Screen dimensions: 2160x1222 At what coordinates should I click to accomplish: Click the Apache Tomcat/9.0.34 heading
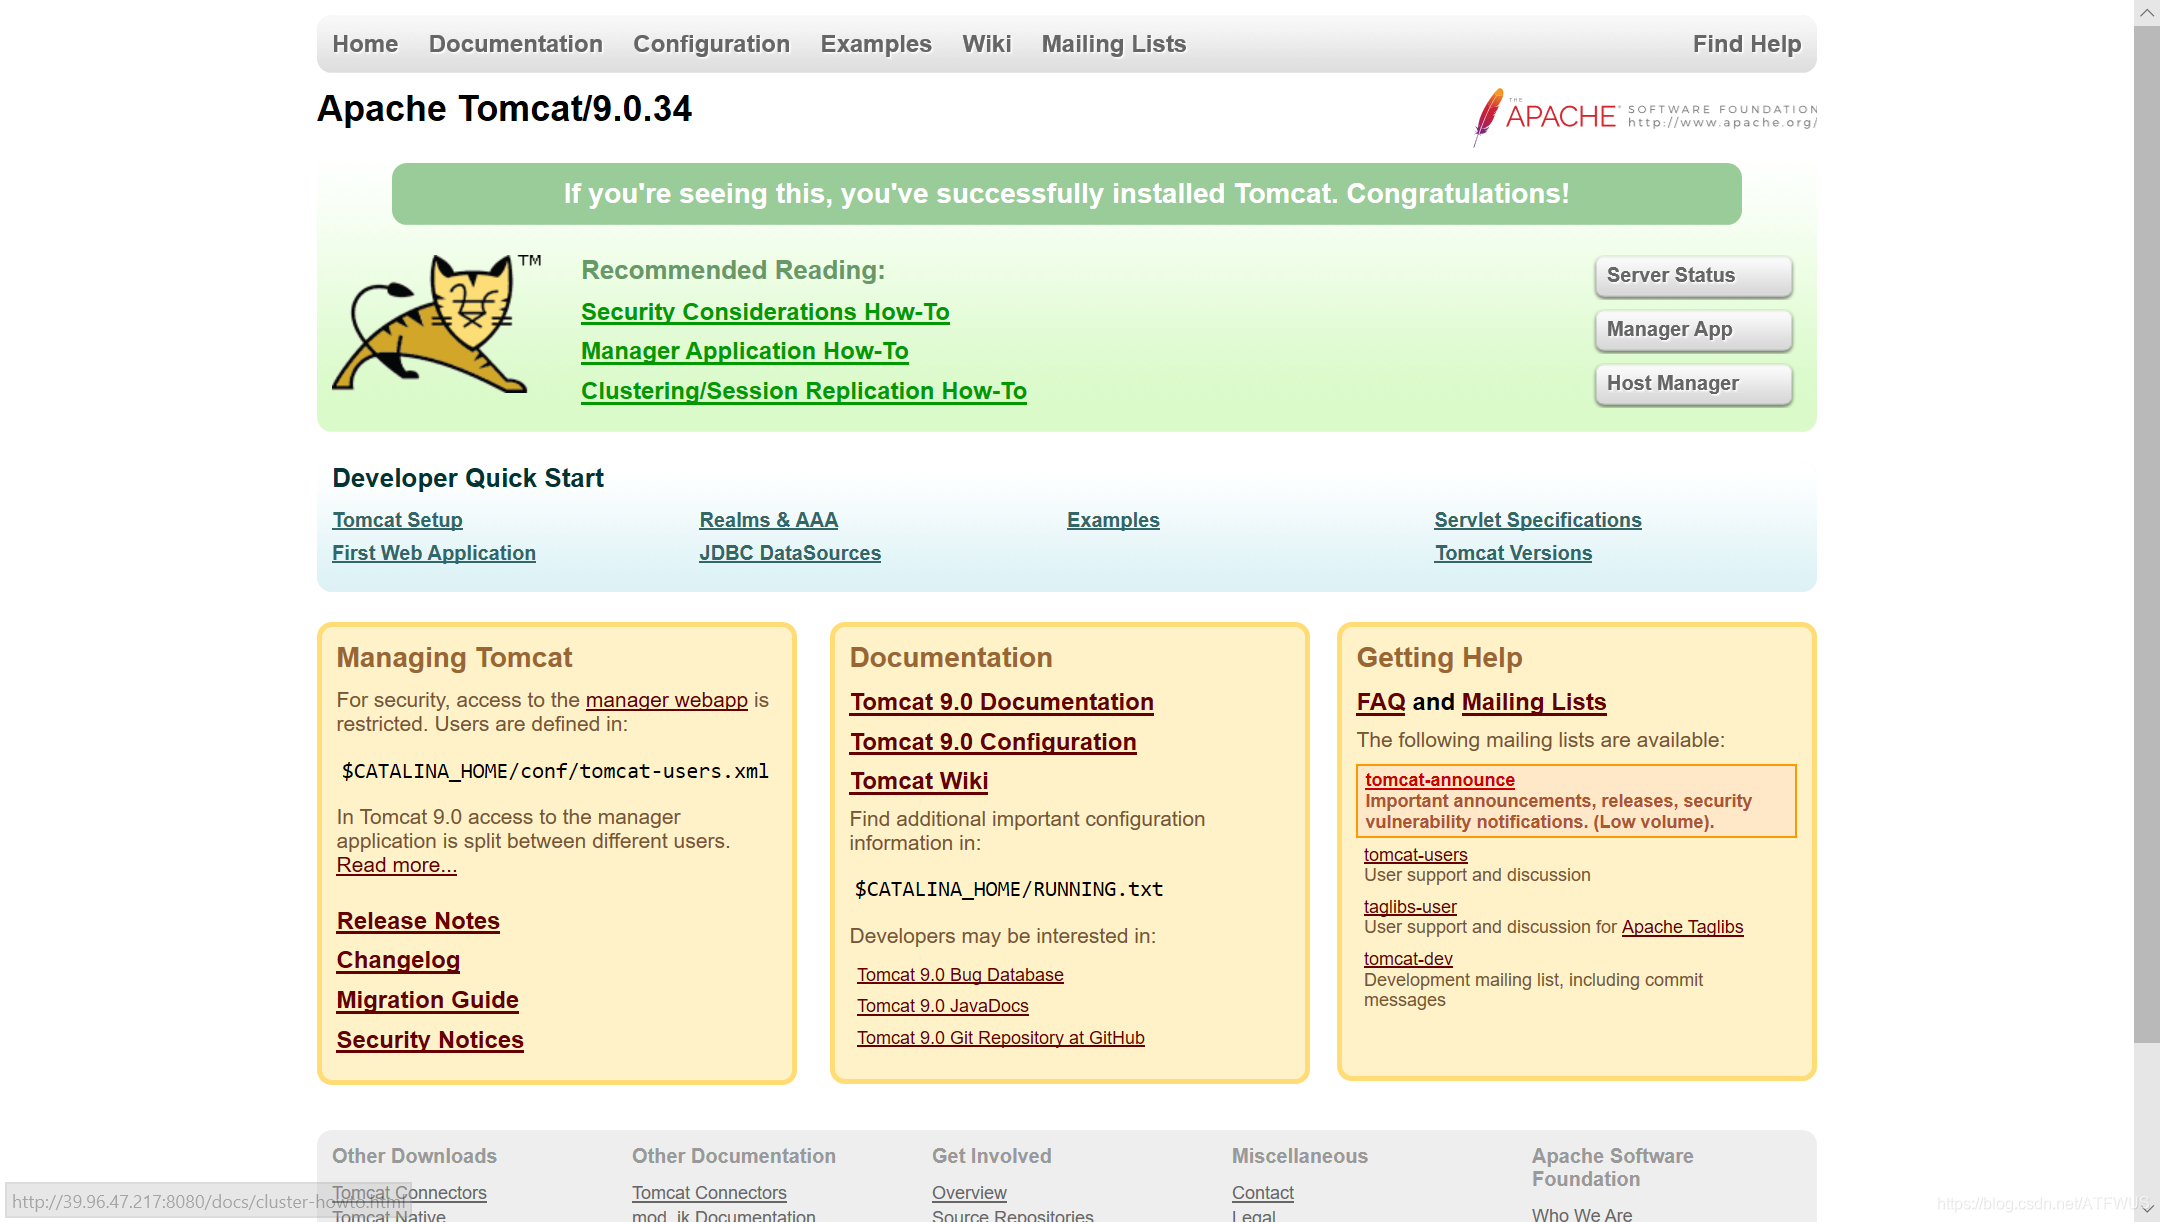[504, 109]
